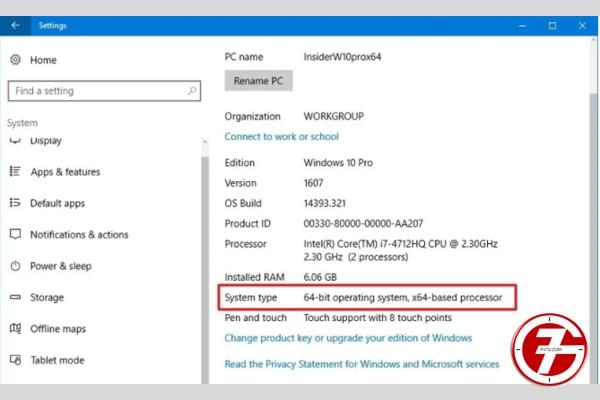The image size is (600, 400).
Task: Click the Tablet mode icon
Action: click(16, 360)
